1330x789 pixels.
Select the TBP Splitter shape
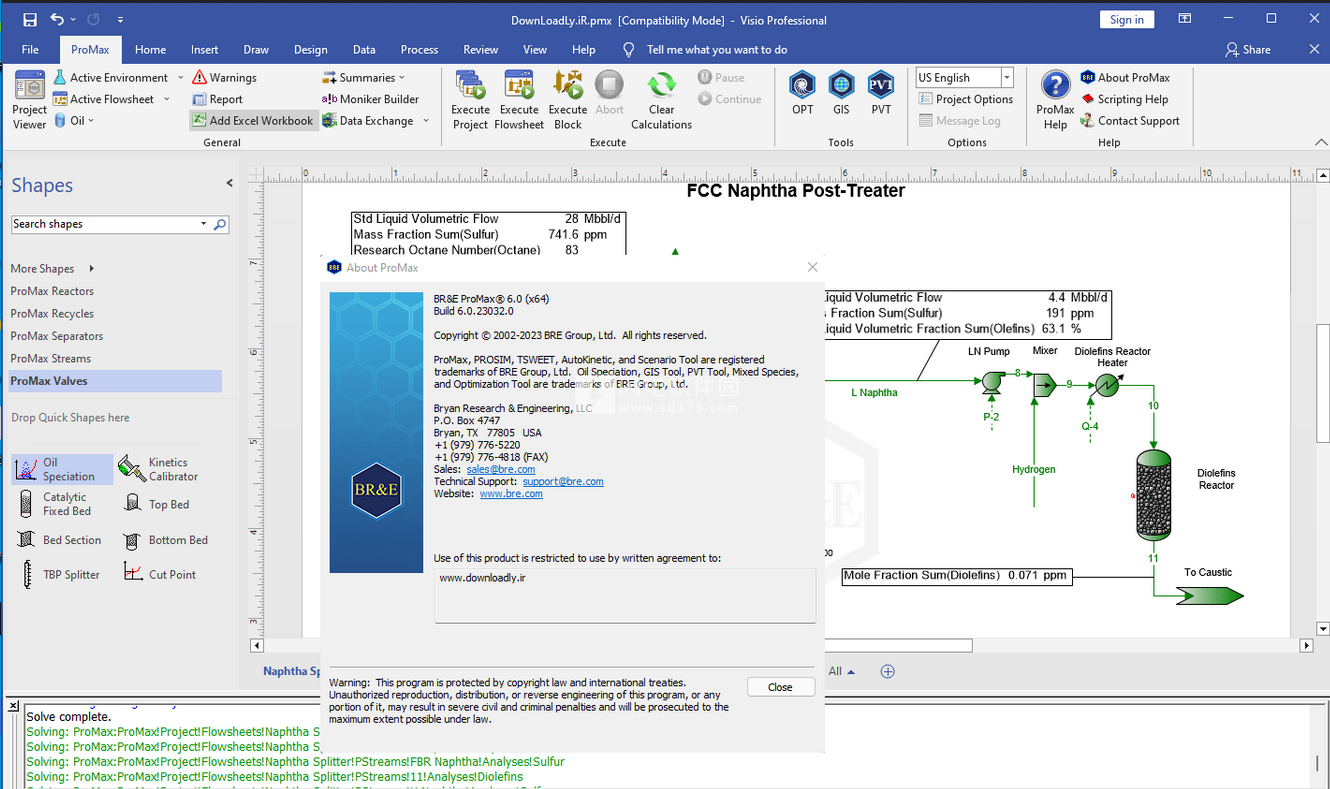click(x=60, y=574)
